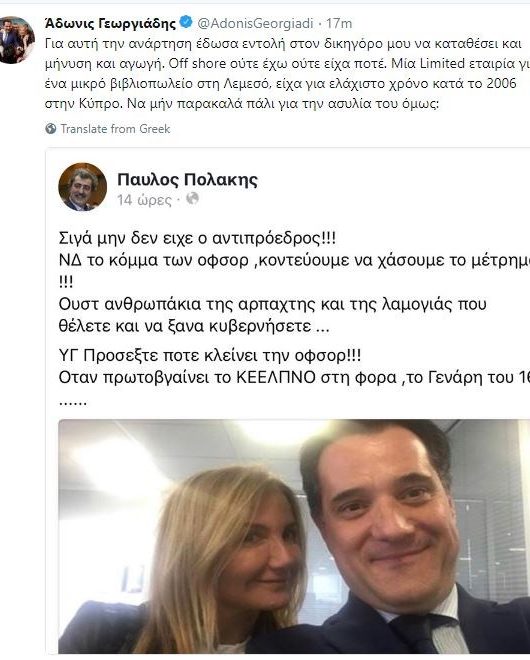Select Translate from Greek
This screenshot has width=530, height=660.
point(115,129)
